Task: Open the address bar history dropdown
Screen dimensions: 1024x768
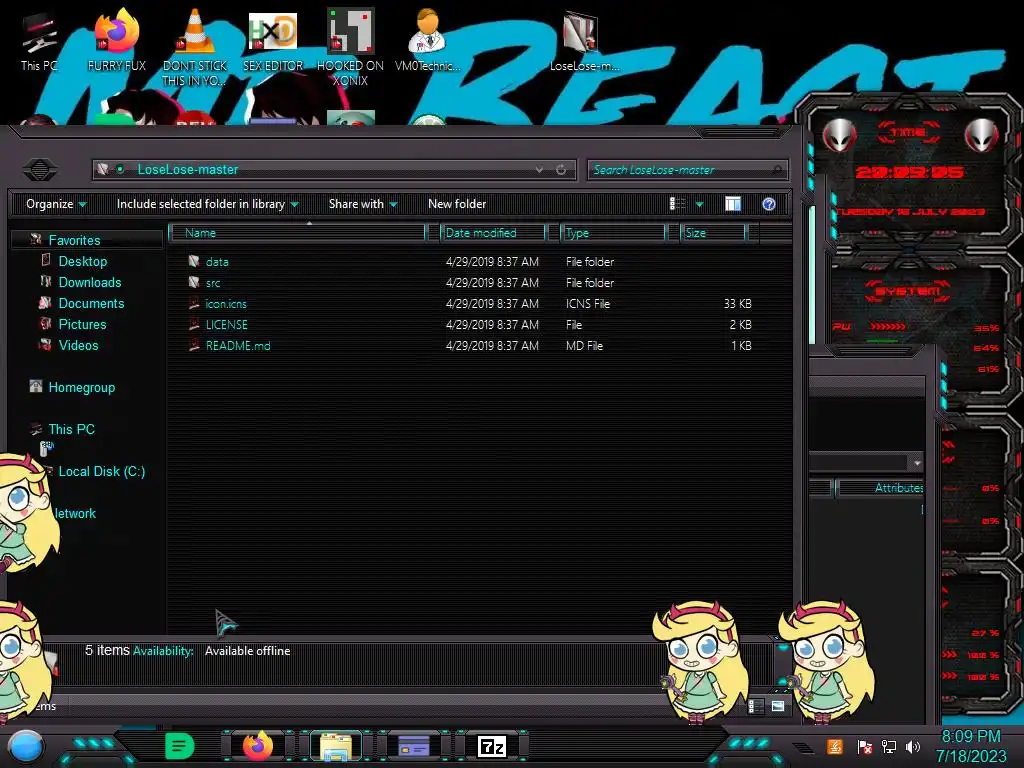Action: (539, 170)
